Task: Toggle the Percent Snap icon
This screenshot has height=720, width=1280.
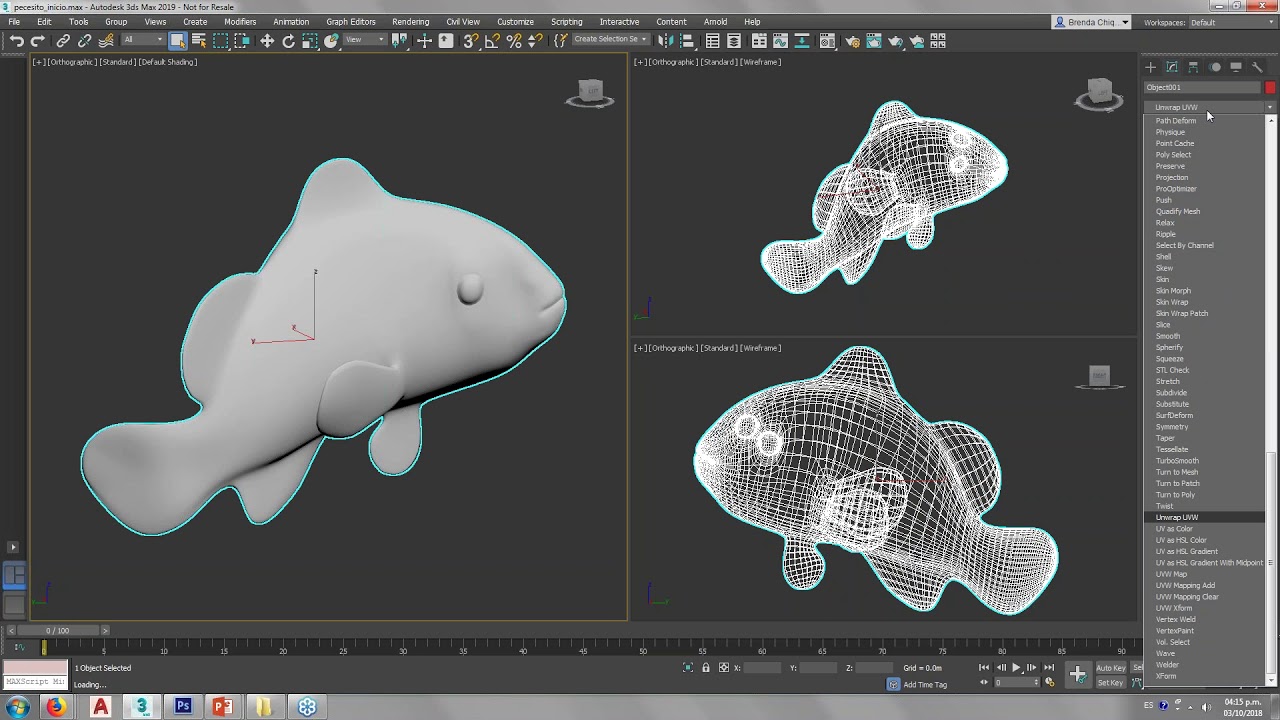Action: pyautogui.click(x=514, y=41)
